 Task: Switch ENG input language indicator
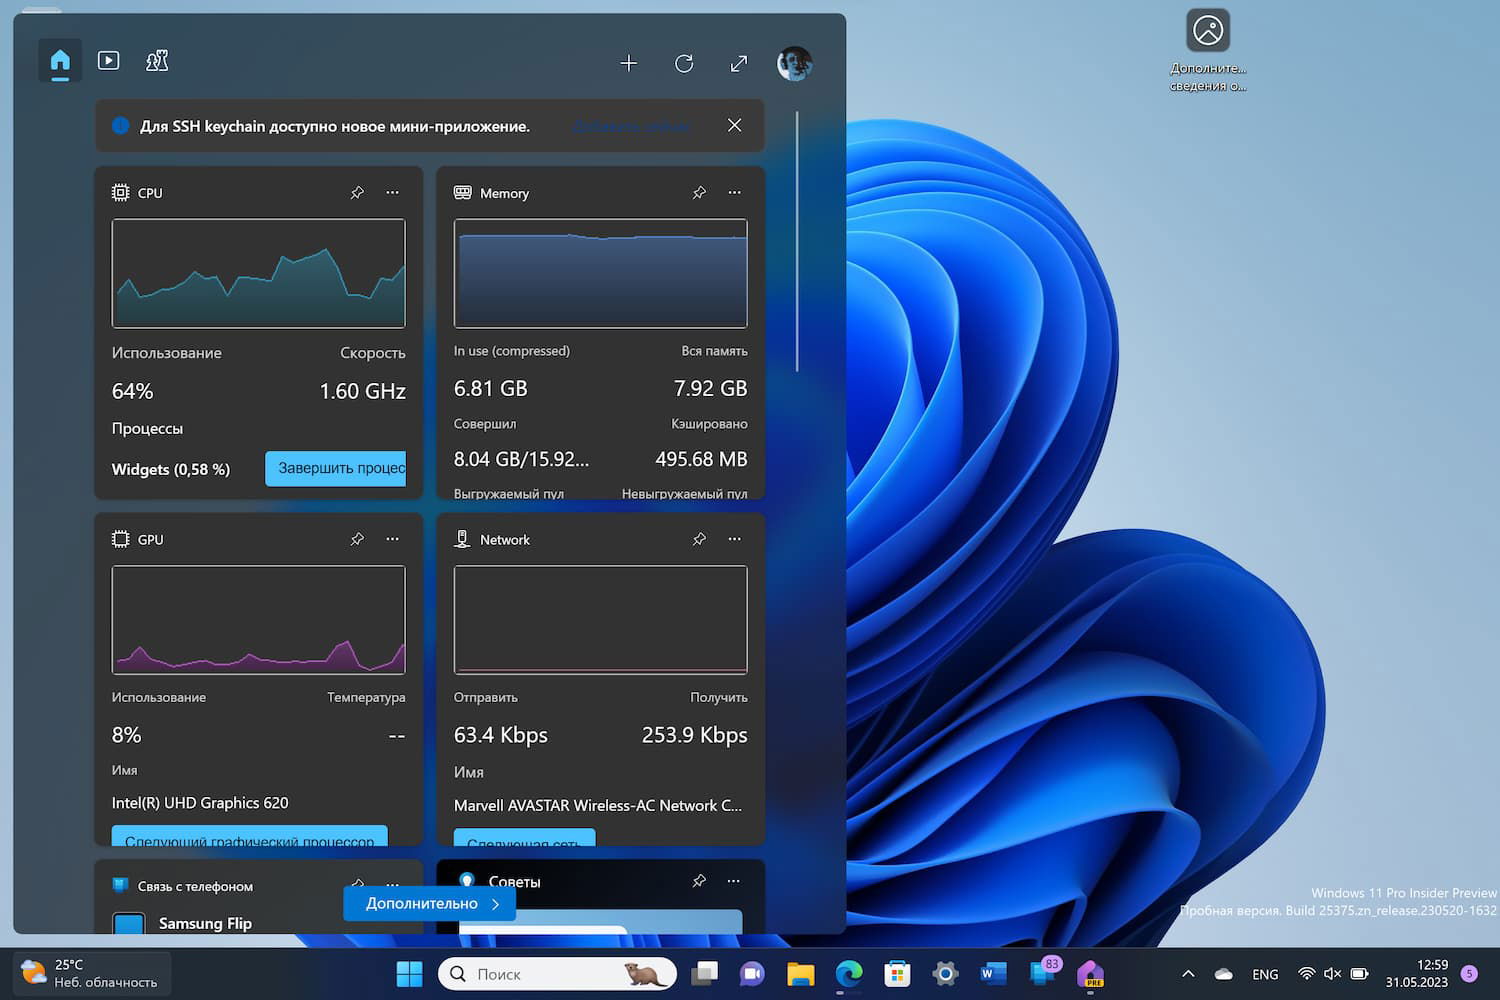point(1265,974)
